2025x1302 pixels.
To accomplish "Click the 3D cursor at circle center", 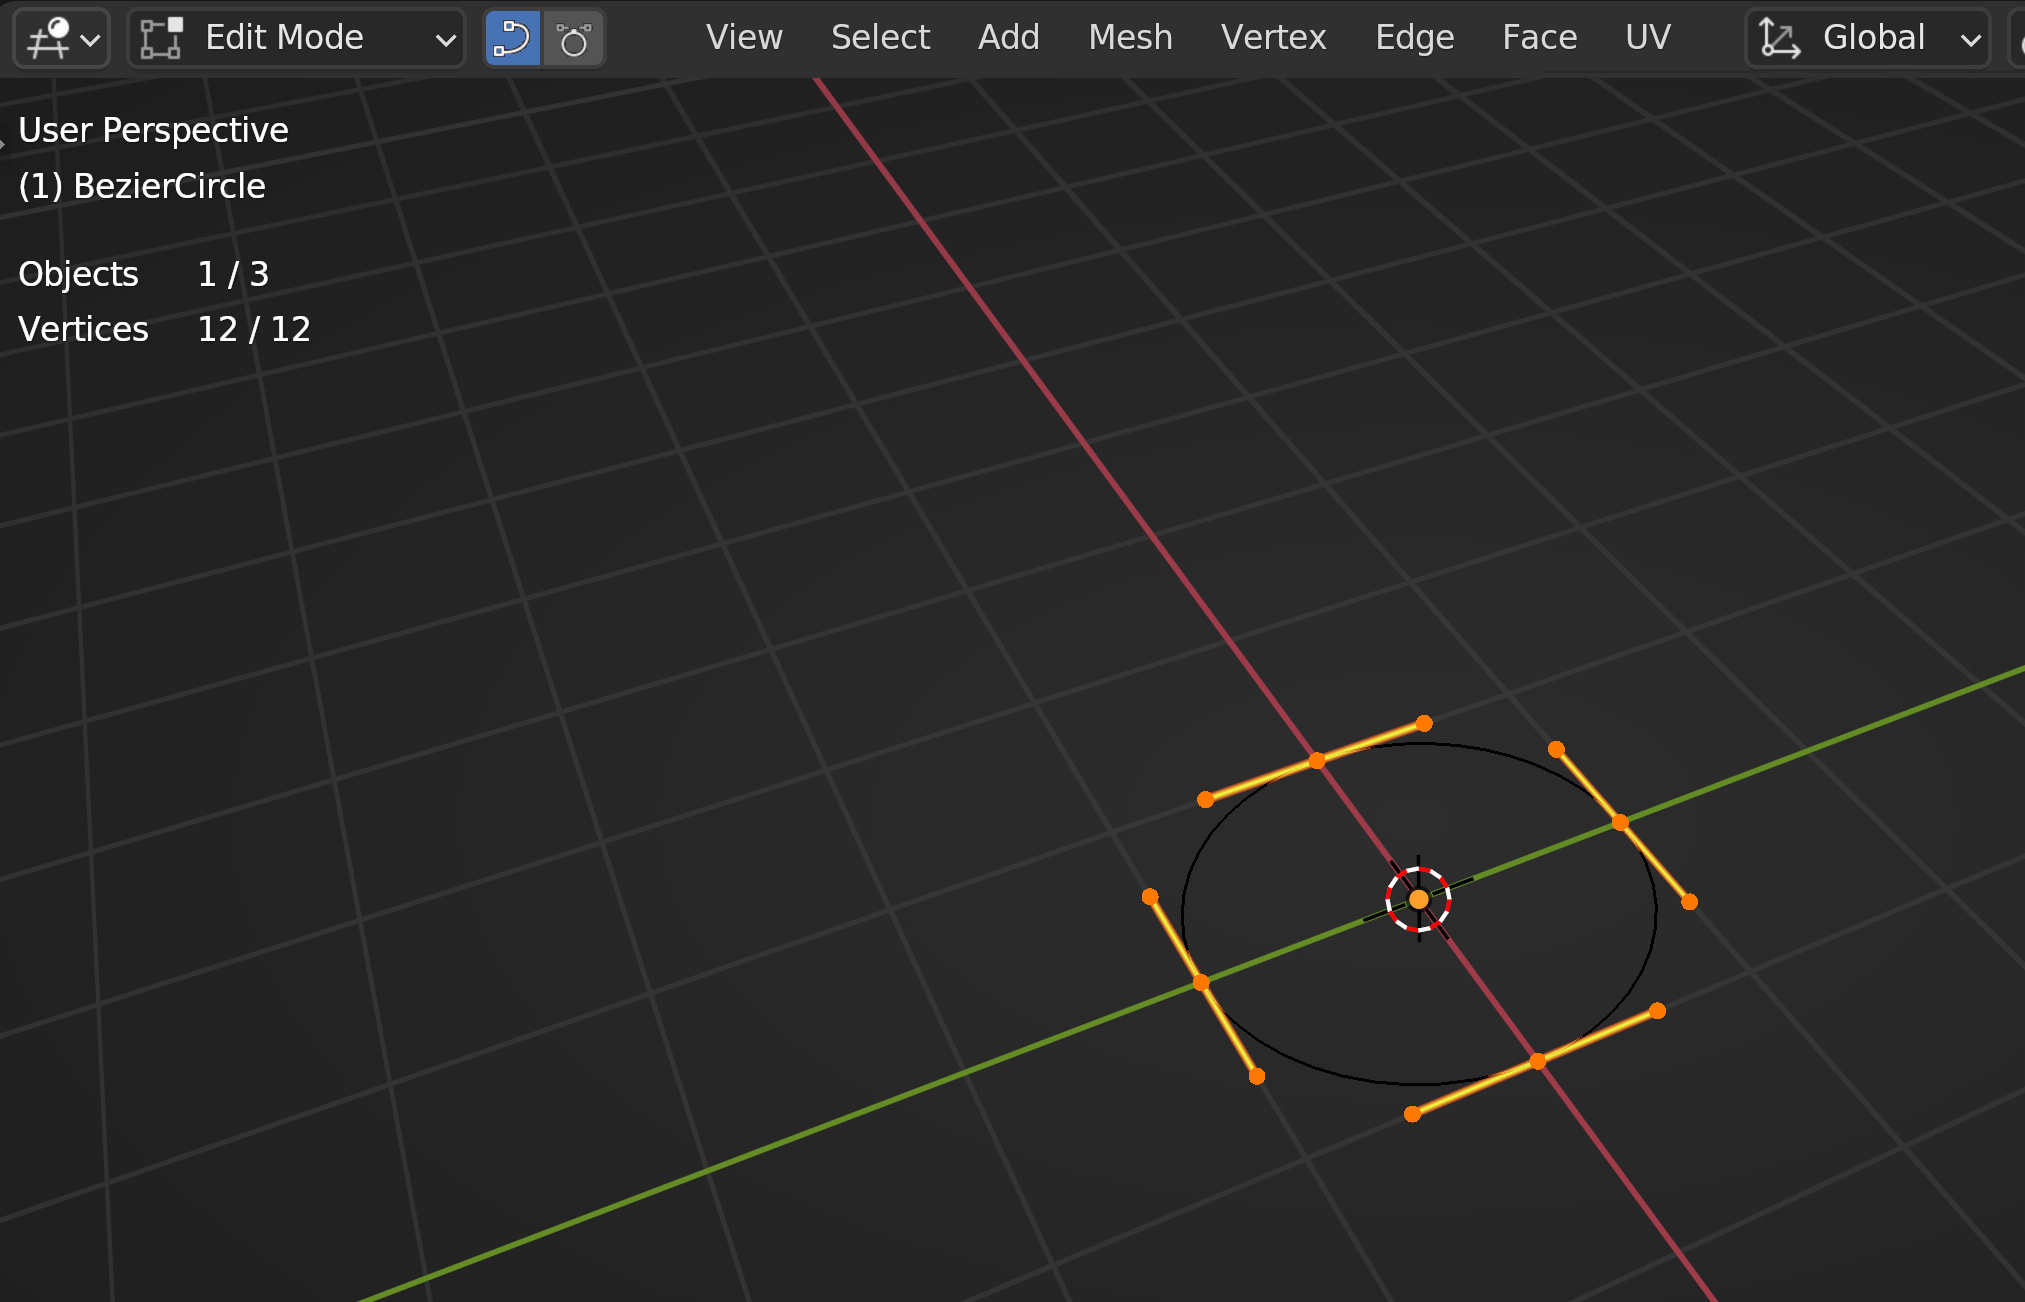I will point(1418,899).
